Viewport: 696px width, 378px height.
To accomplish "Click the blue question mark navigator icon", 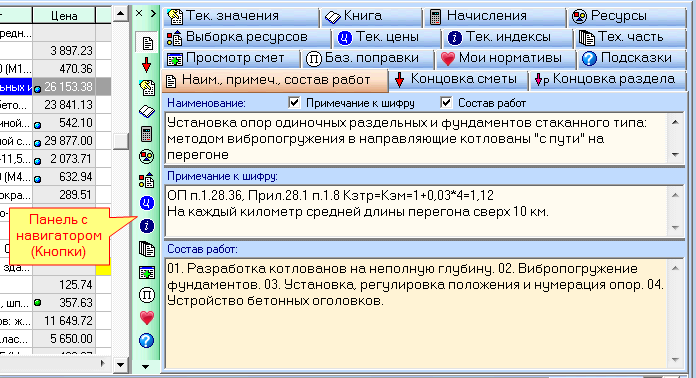I will (146, 341).
